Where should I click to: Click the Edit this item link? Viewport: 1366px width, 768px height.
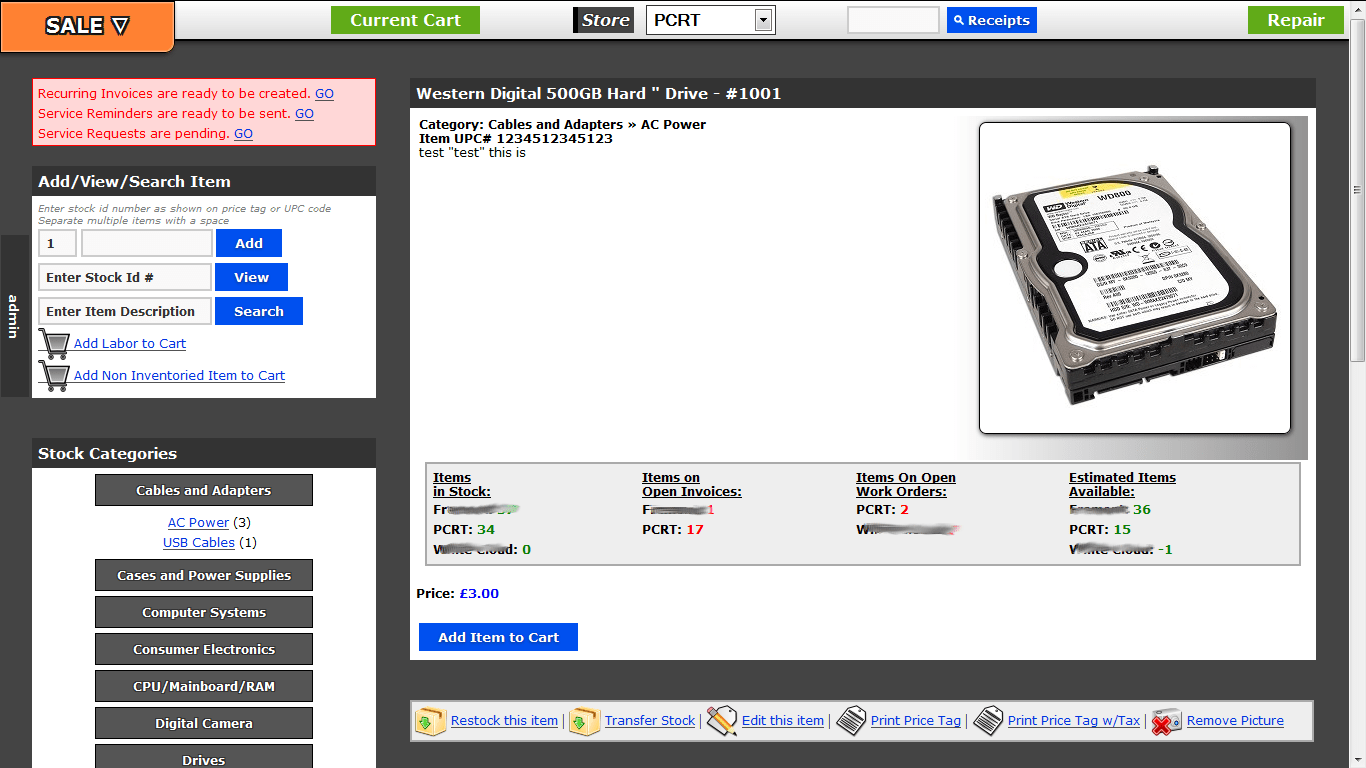783,721
